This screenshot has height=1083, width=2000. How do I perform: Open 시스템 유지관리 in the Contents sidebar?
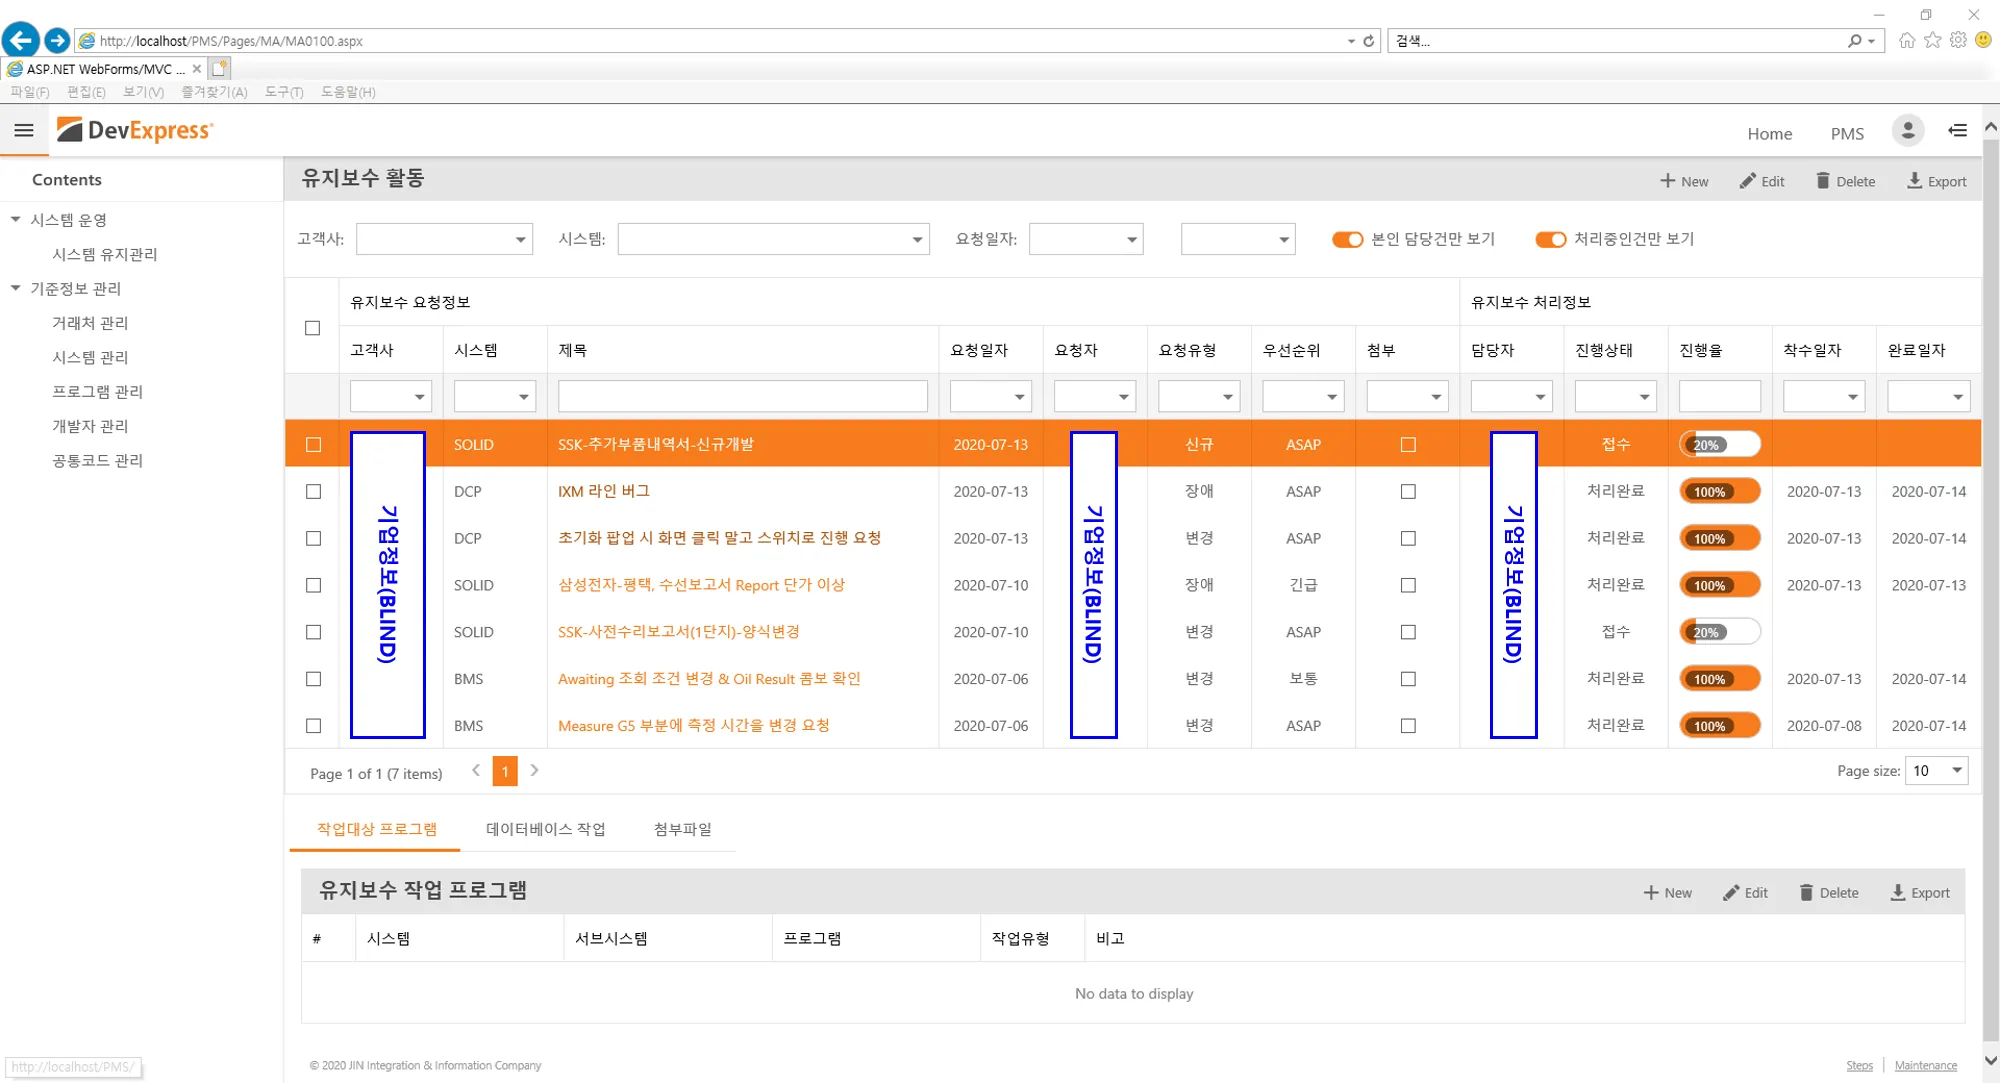(105, 254)
